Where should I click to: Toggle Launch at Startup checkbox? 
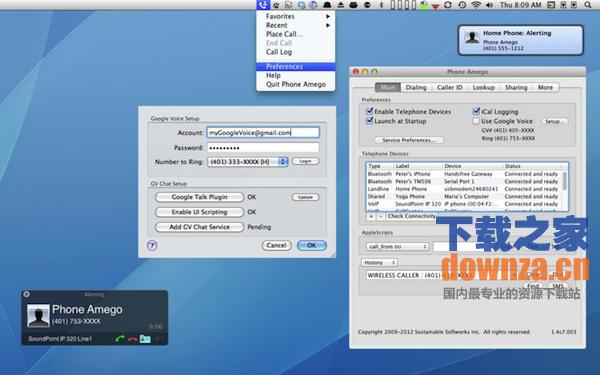(x=370, y=121)
